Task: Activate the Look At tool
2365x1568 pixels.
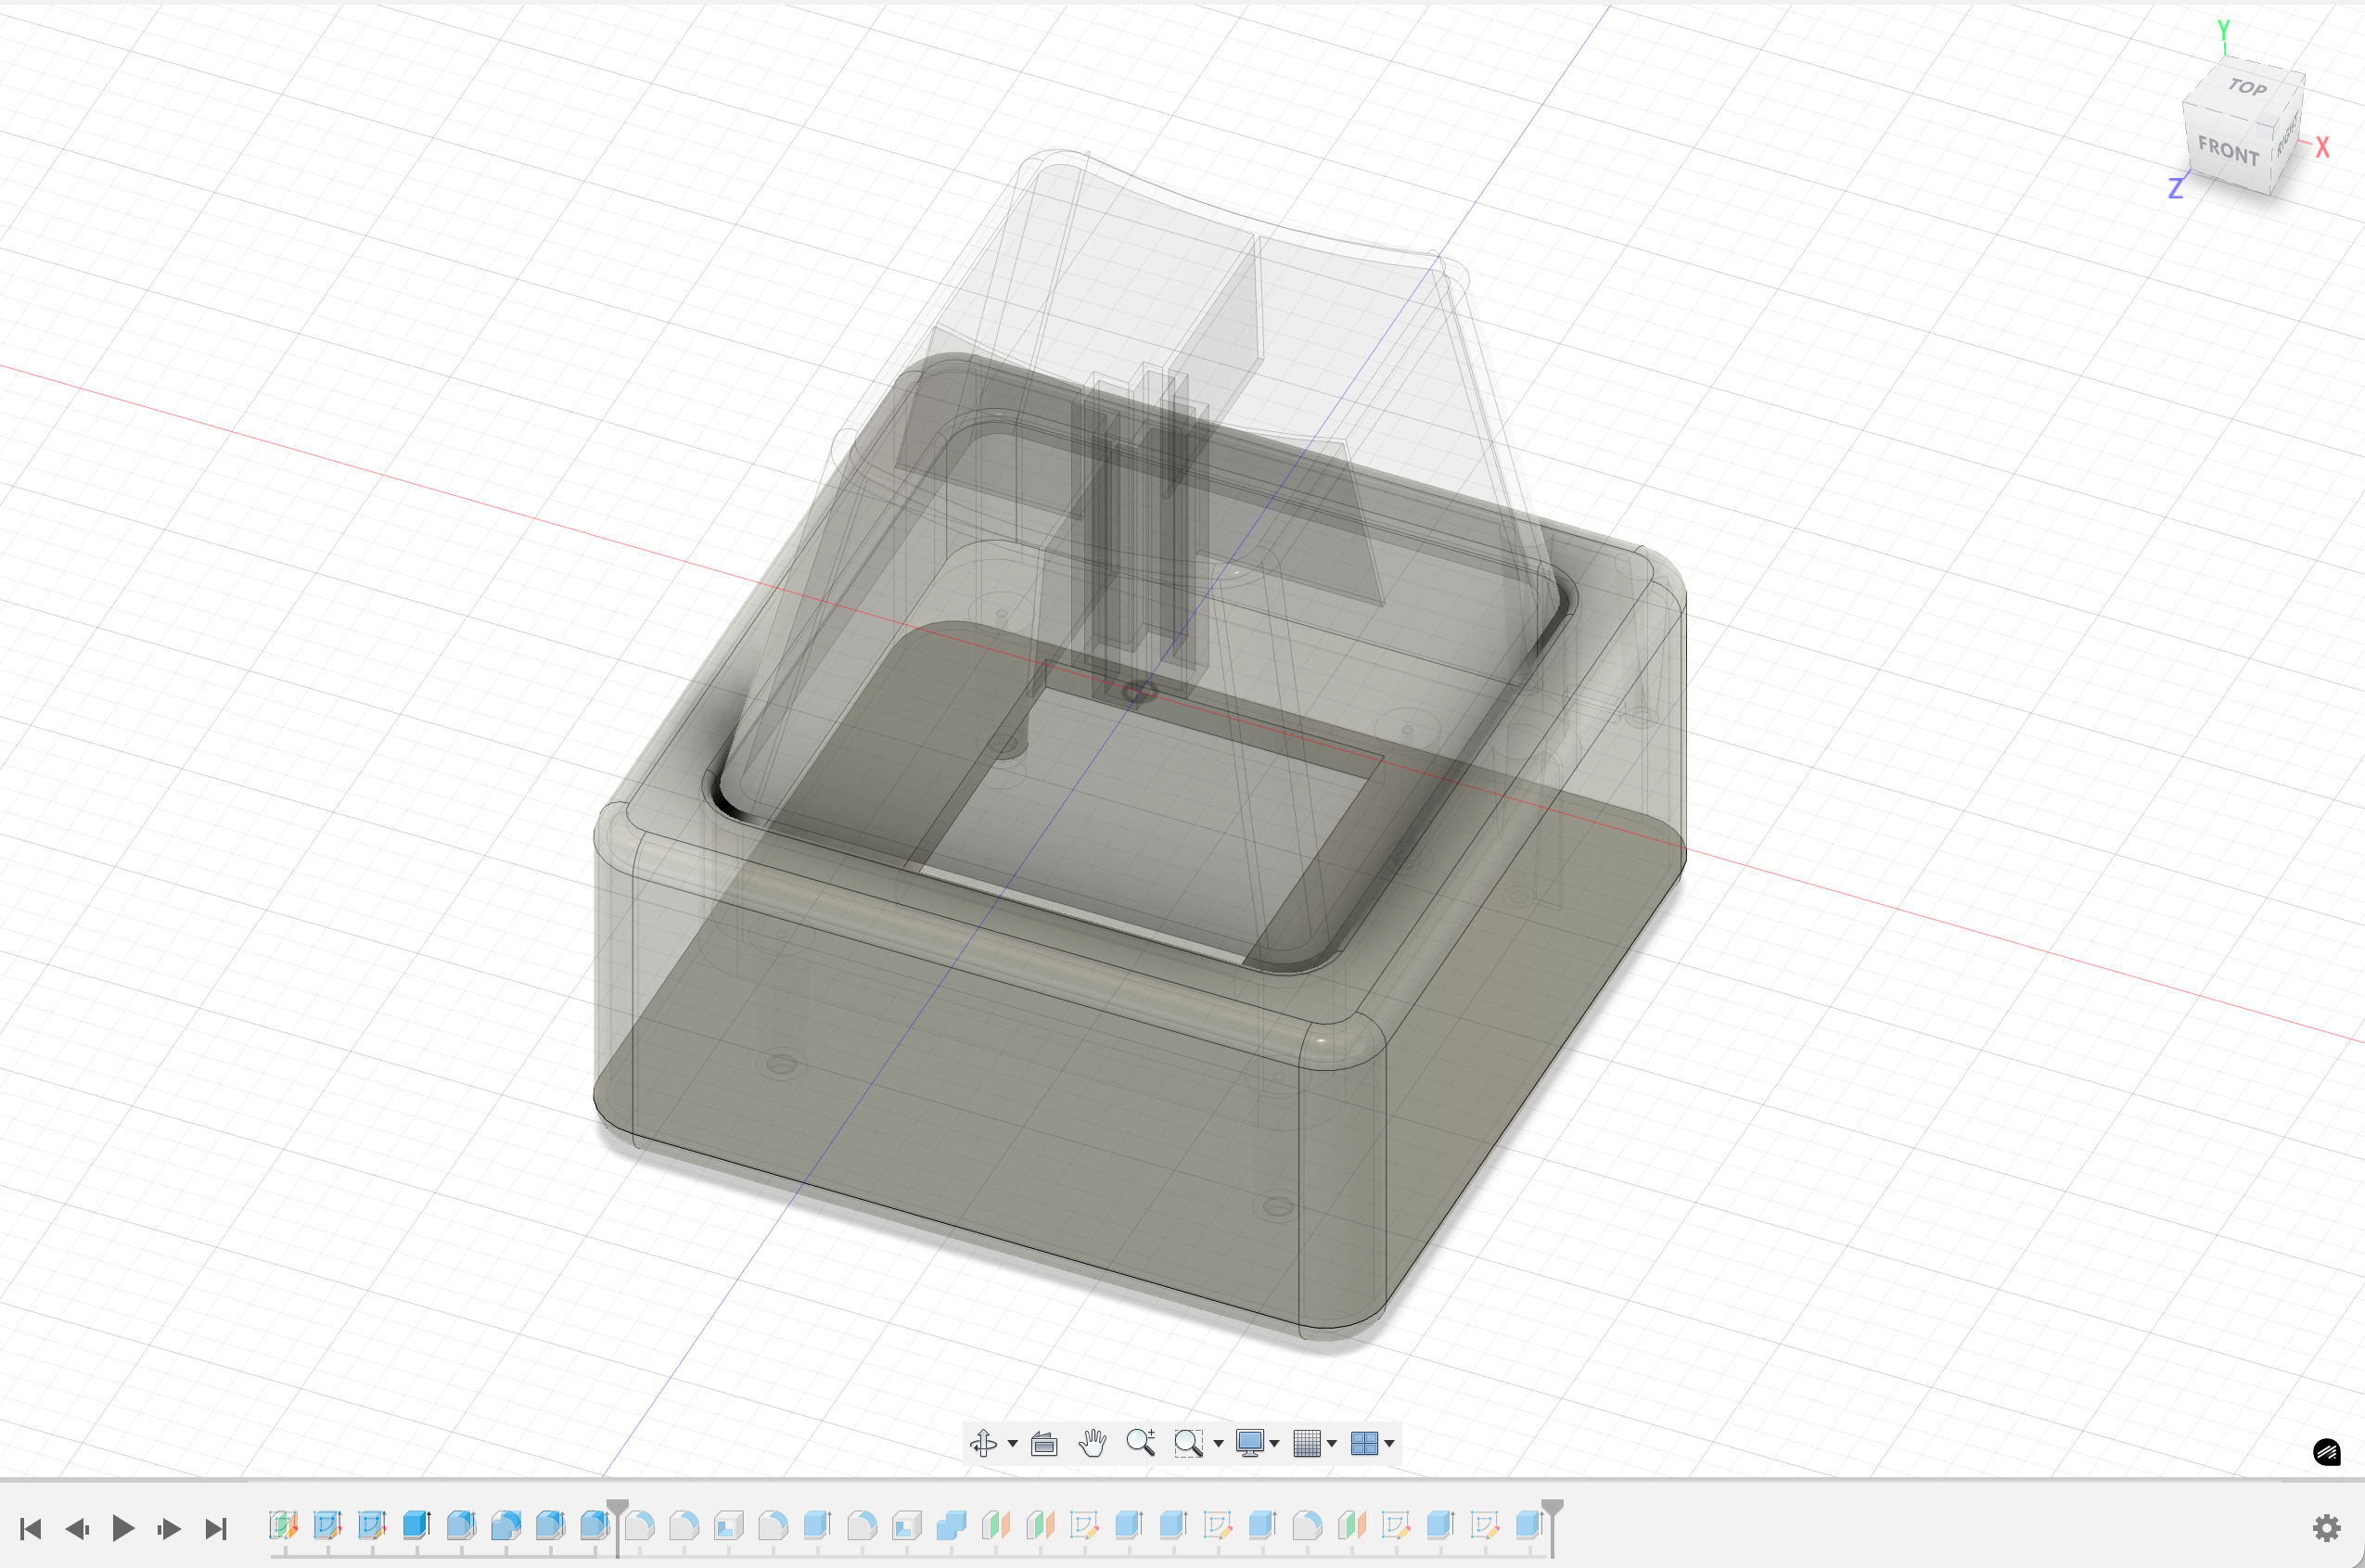Action: point(1044,1443)
